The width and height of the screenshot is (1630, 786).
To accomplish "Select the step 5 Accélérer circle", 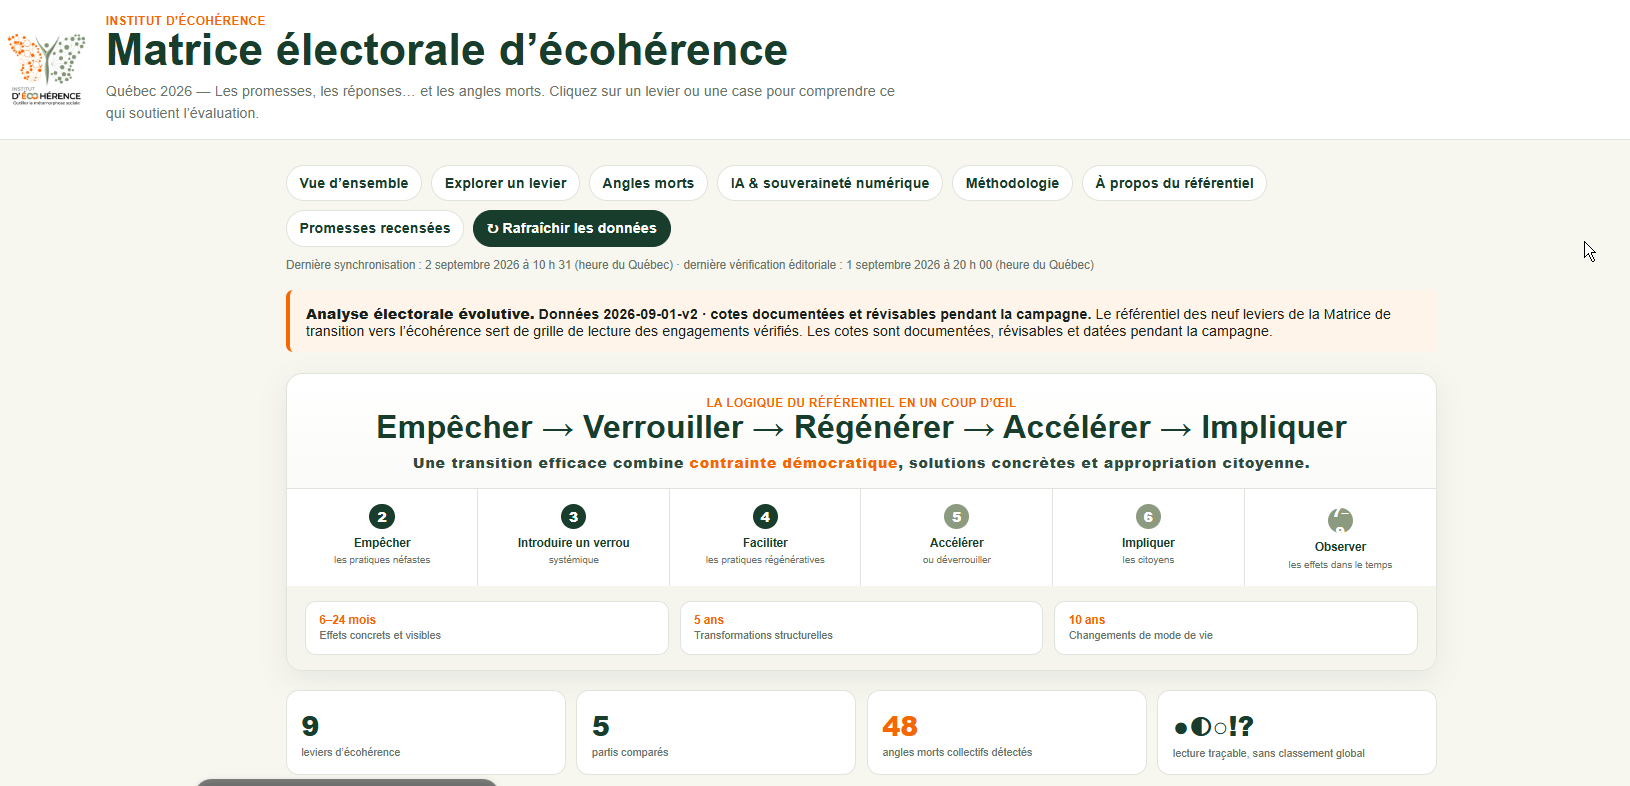I will 957,517.
